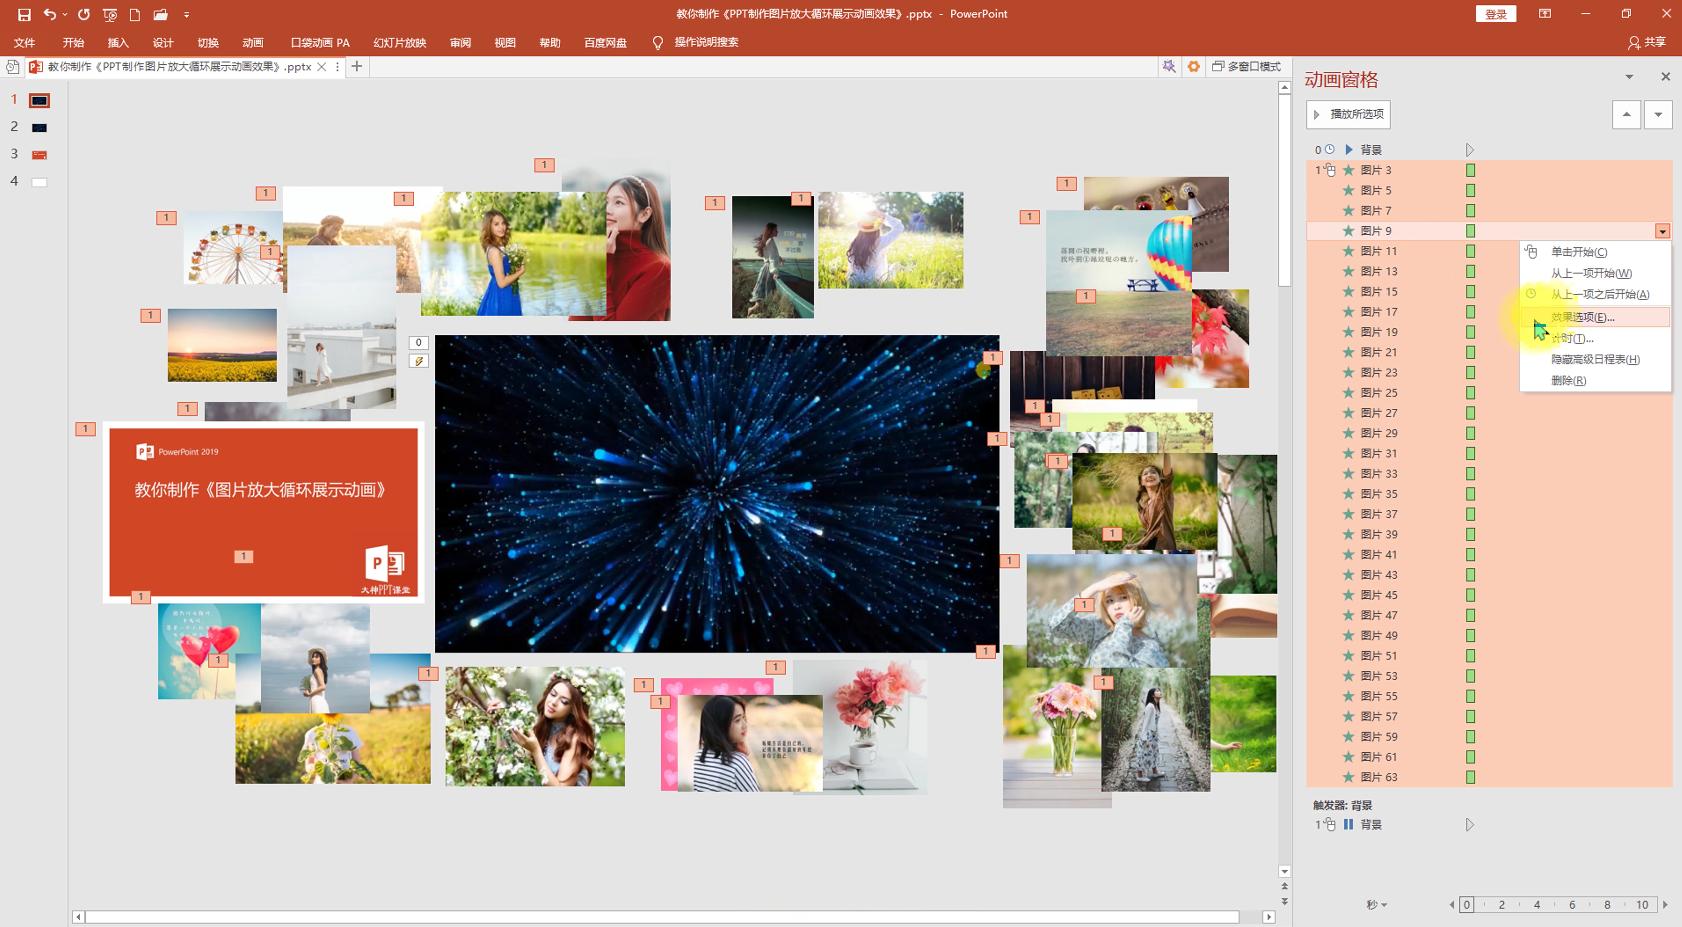
Task: Open the 秒 seconds zoom dropdown
Action: point(1377,905)
